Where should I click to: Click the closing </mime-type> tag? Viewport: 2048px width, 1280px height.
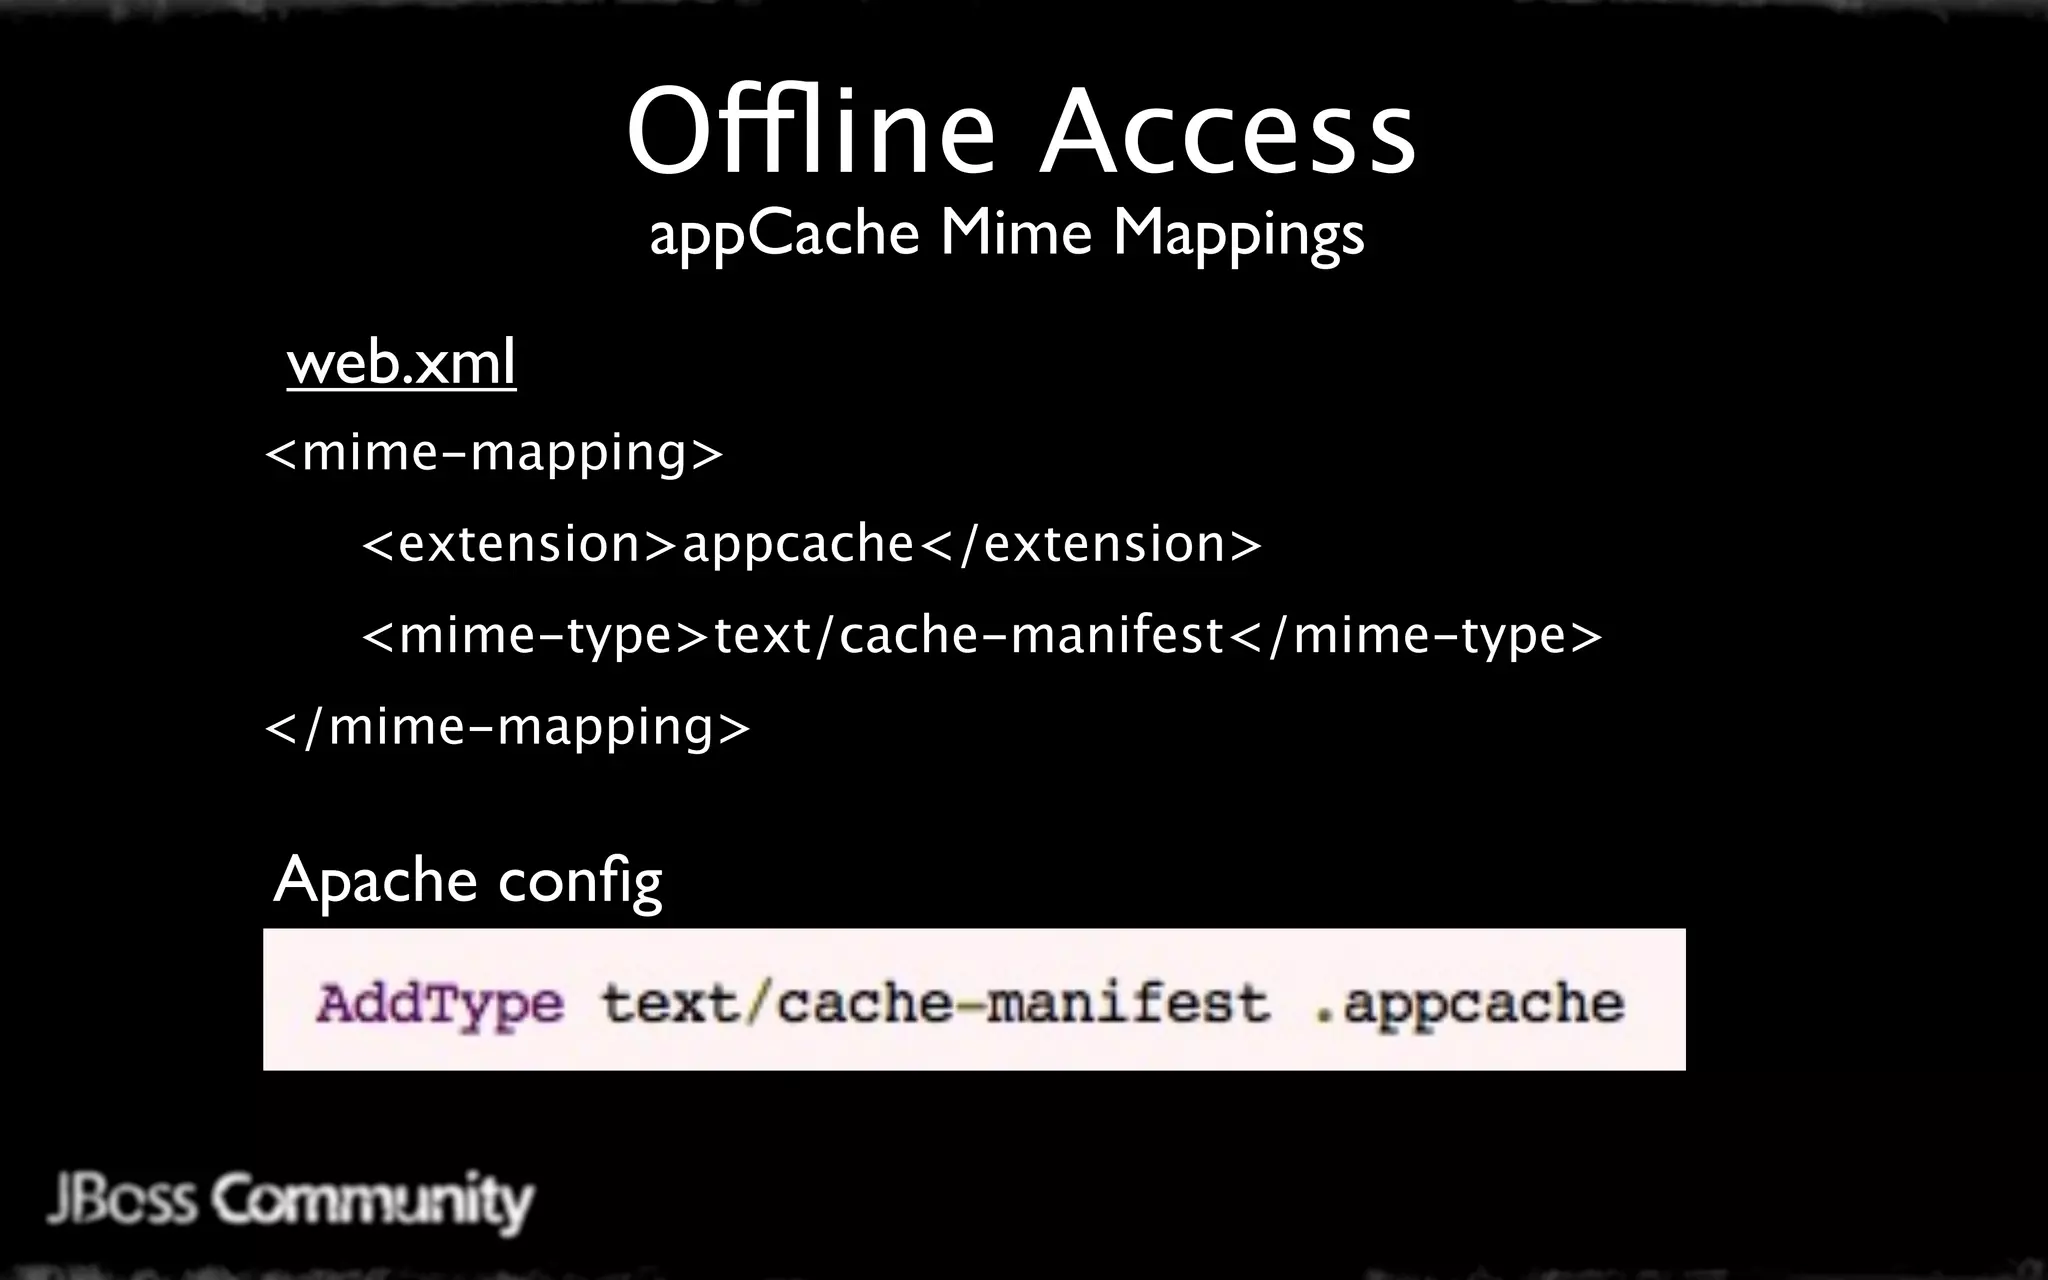[1414, 636]
